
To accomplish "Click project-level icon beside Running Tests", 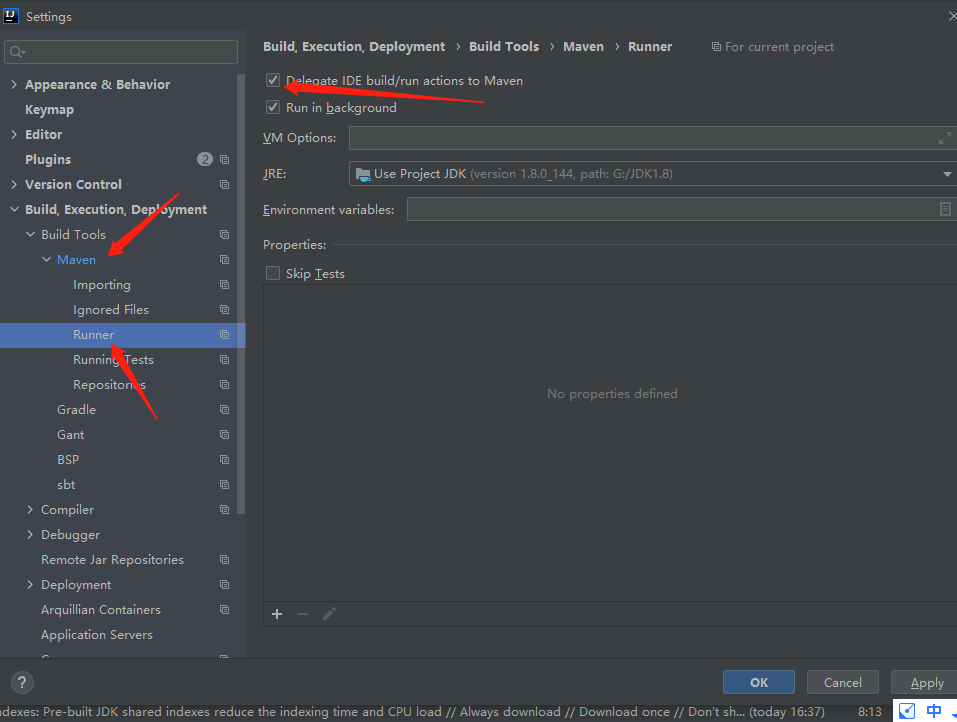I will [225, 359].
